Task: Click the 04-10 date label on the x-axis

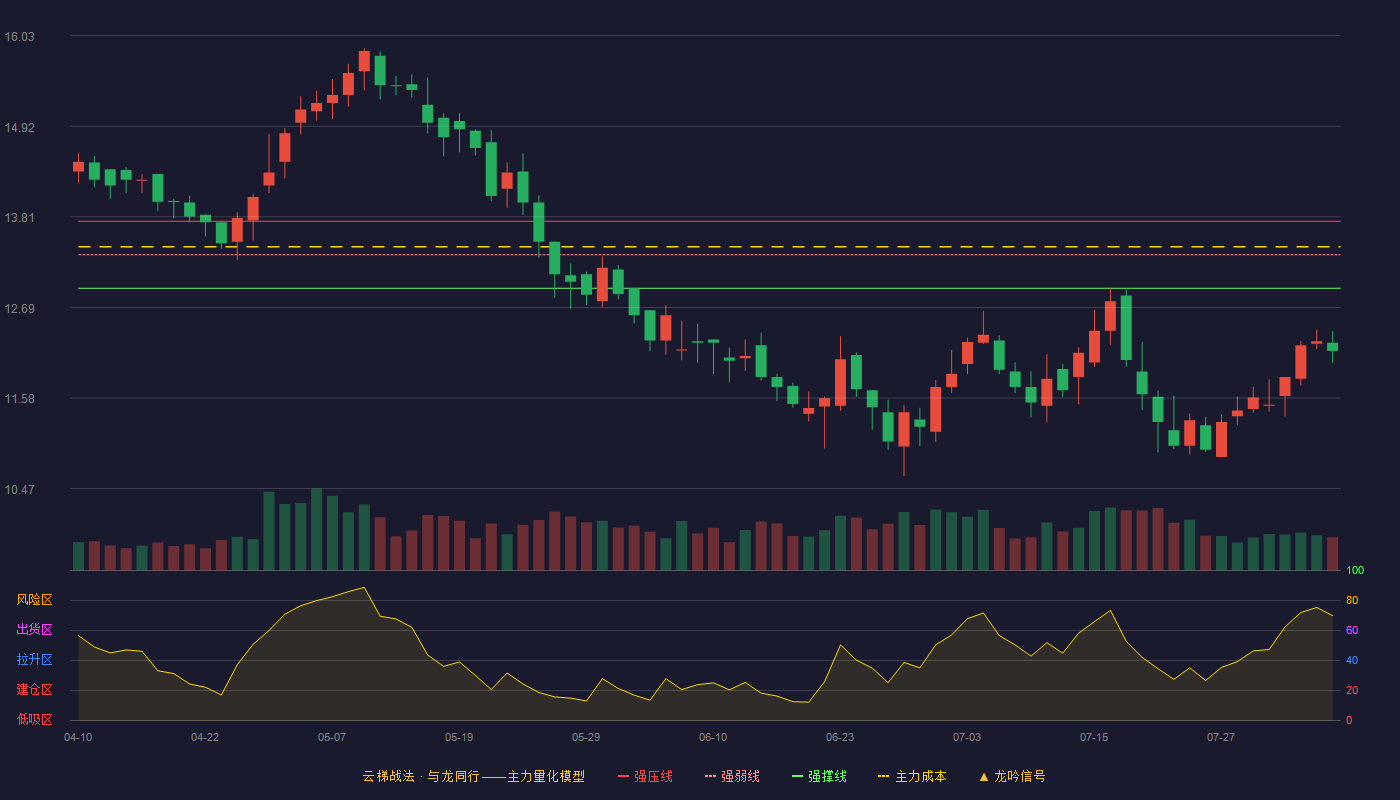Action: [78, 737]
